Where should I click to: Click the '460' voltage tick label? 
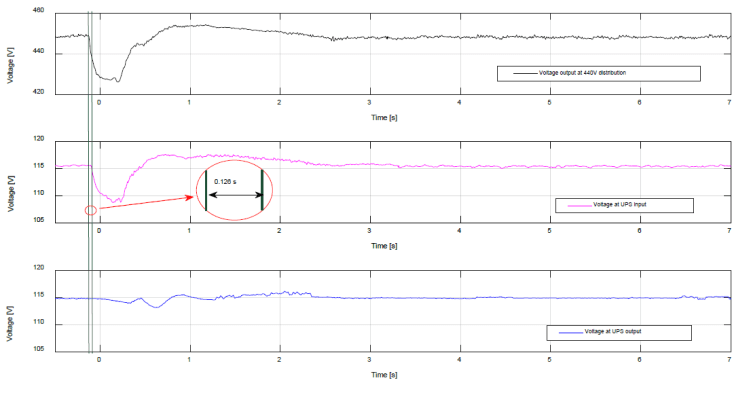[x=39, y=10]
